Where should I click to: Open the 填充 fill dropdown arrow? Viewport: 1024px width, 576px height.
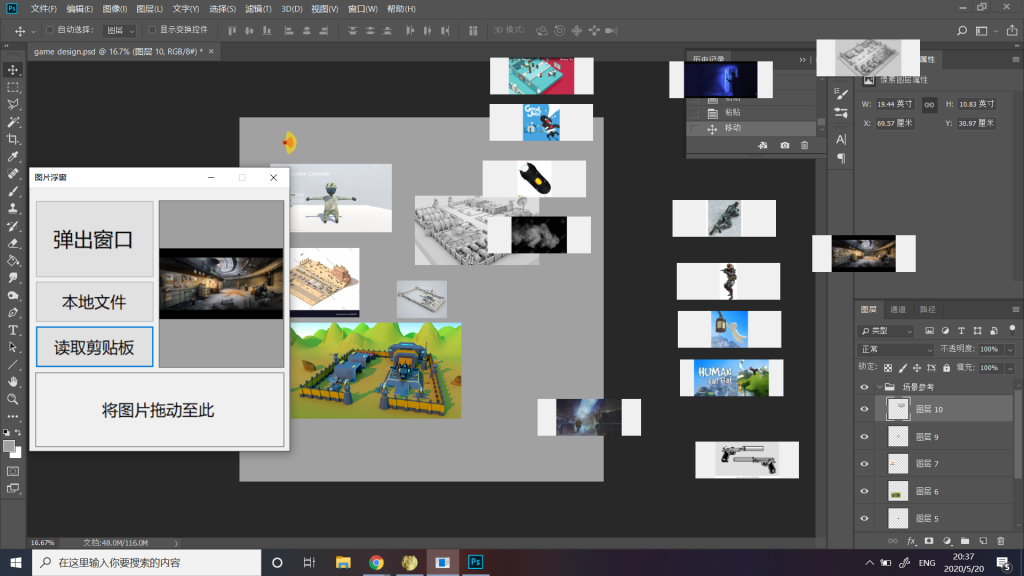pos(1010,368)
